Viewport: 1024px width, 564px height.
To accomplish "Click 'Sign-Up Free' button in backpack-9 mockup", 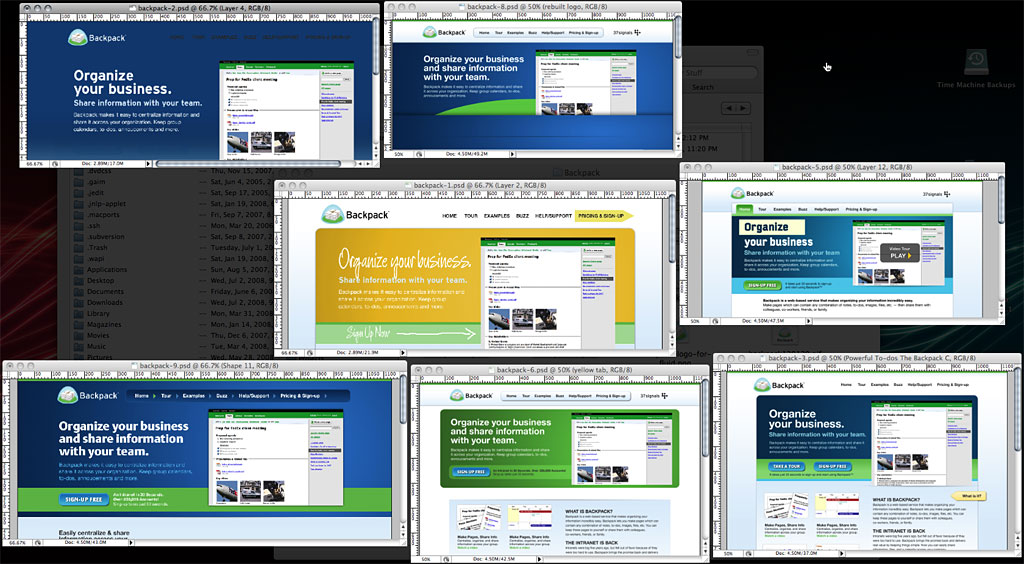I will (84, 499).
